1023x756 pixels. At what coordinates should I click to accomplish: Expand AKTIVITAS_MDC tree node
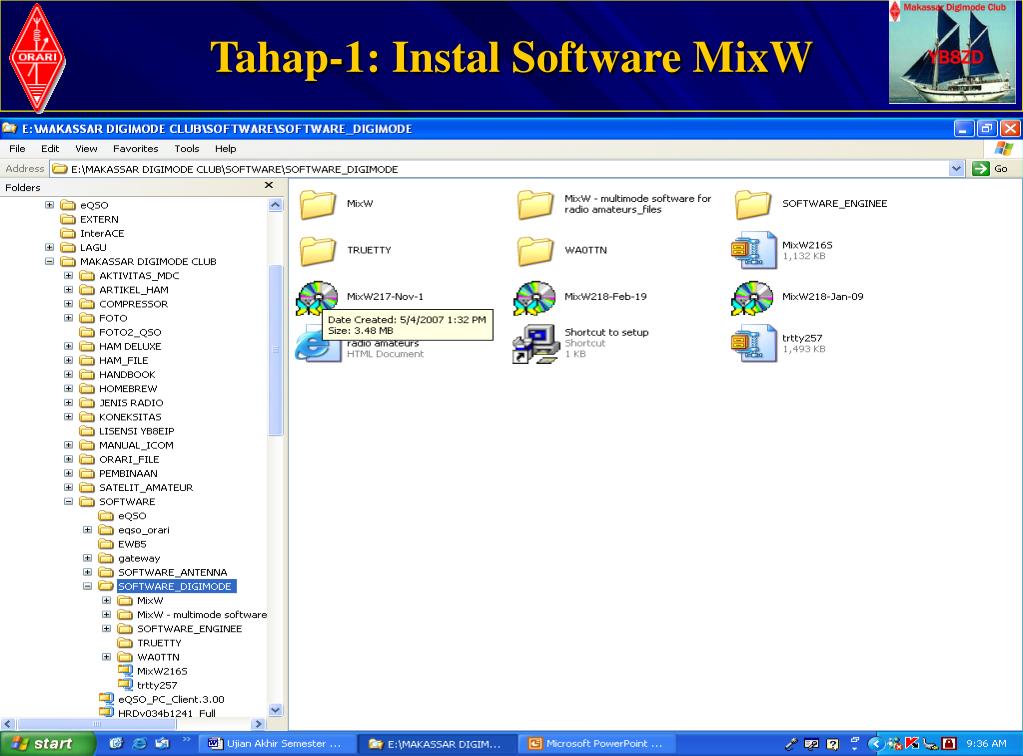click(x=69, y=276)
